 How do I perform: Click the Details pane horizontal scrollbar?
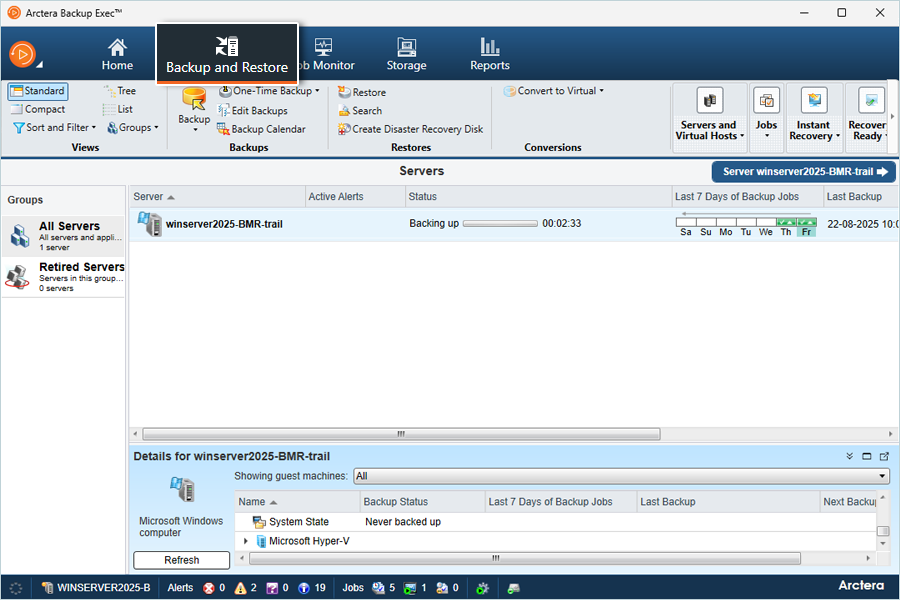click(x=525, y=558)
